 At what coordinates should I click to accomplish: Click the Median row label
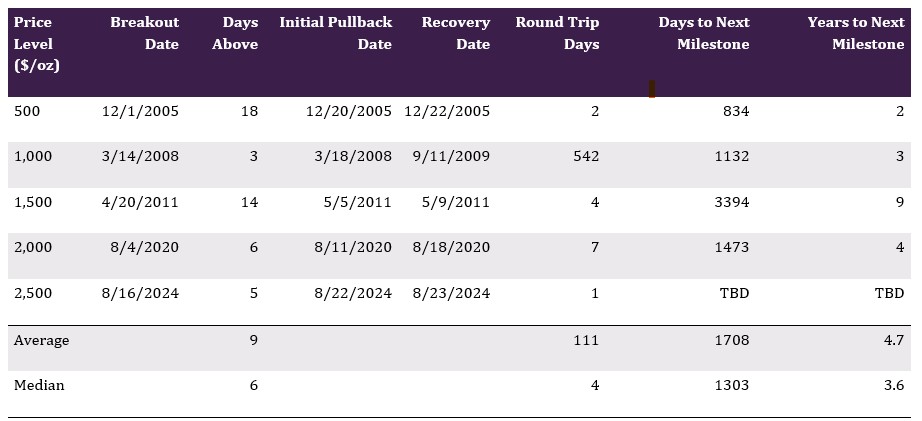(x=39, y=385)
